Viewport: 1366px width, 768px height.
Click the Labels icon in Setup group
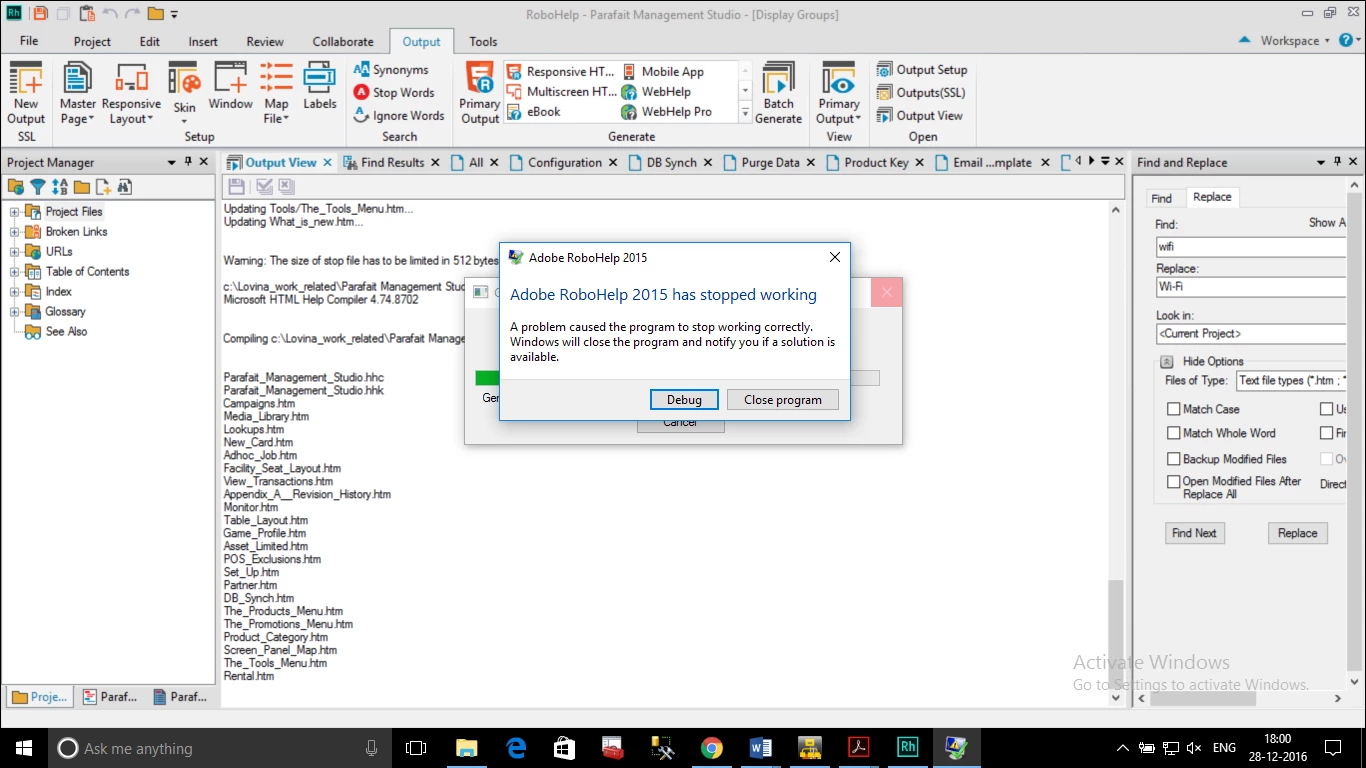[x=320, y=86]
